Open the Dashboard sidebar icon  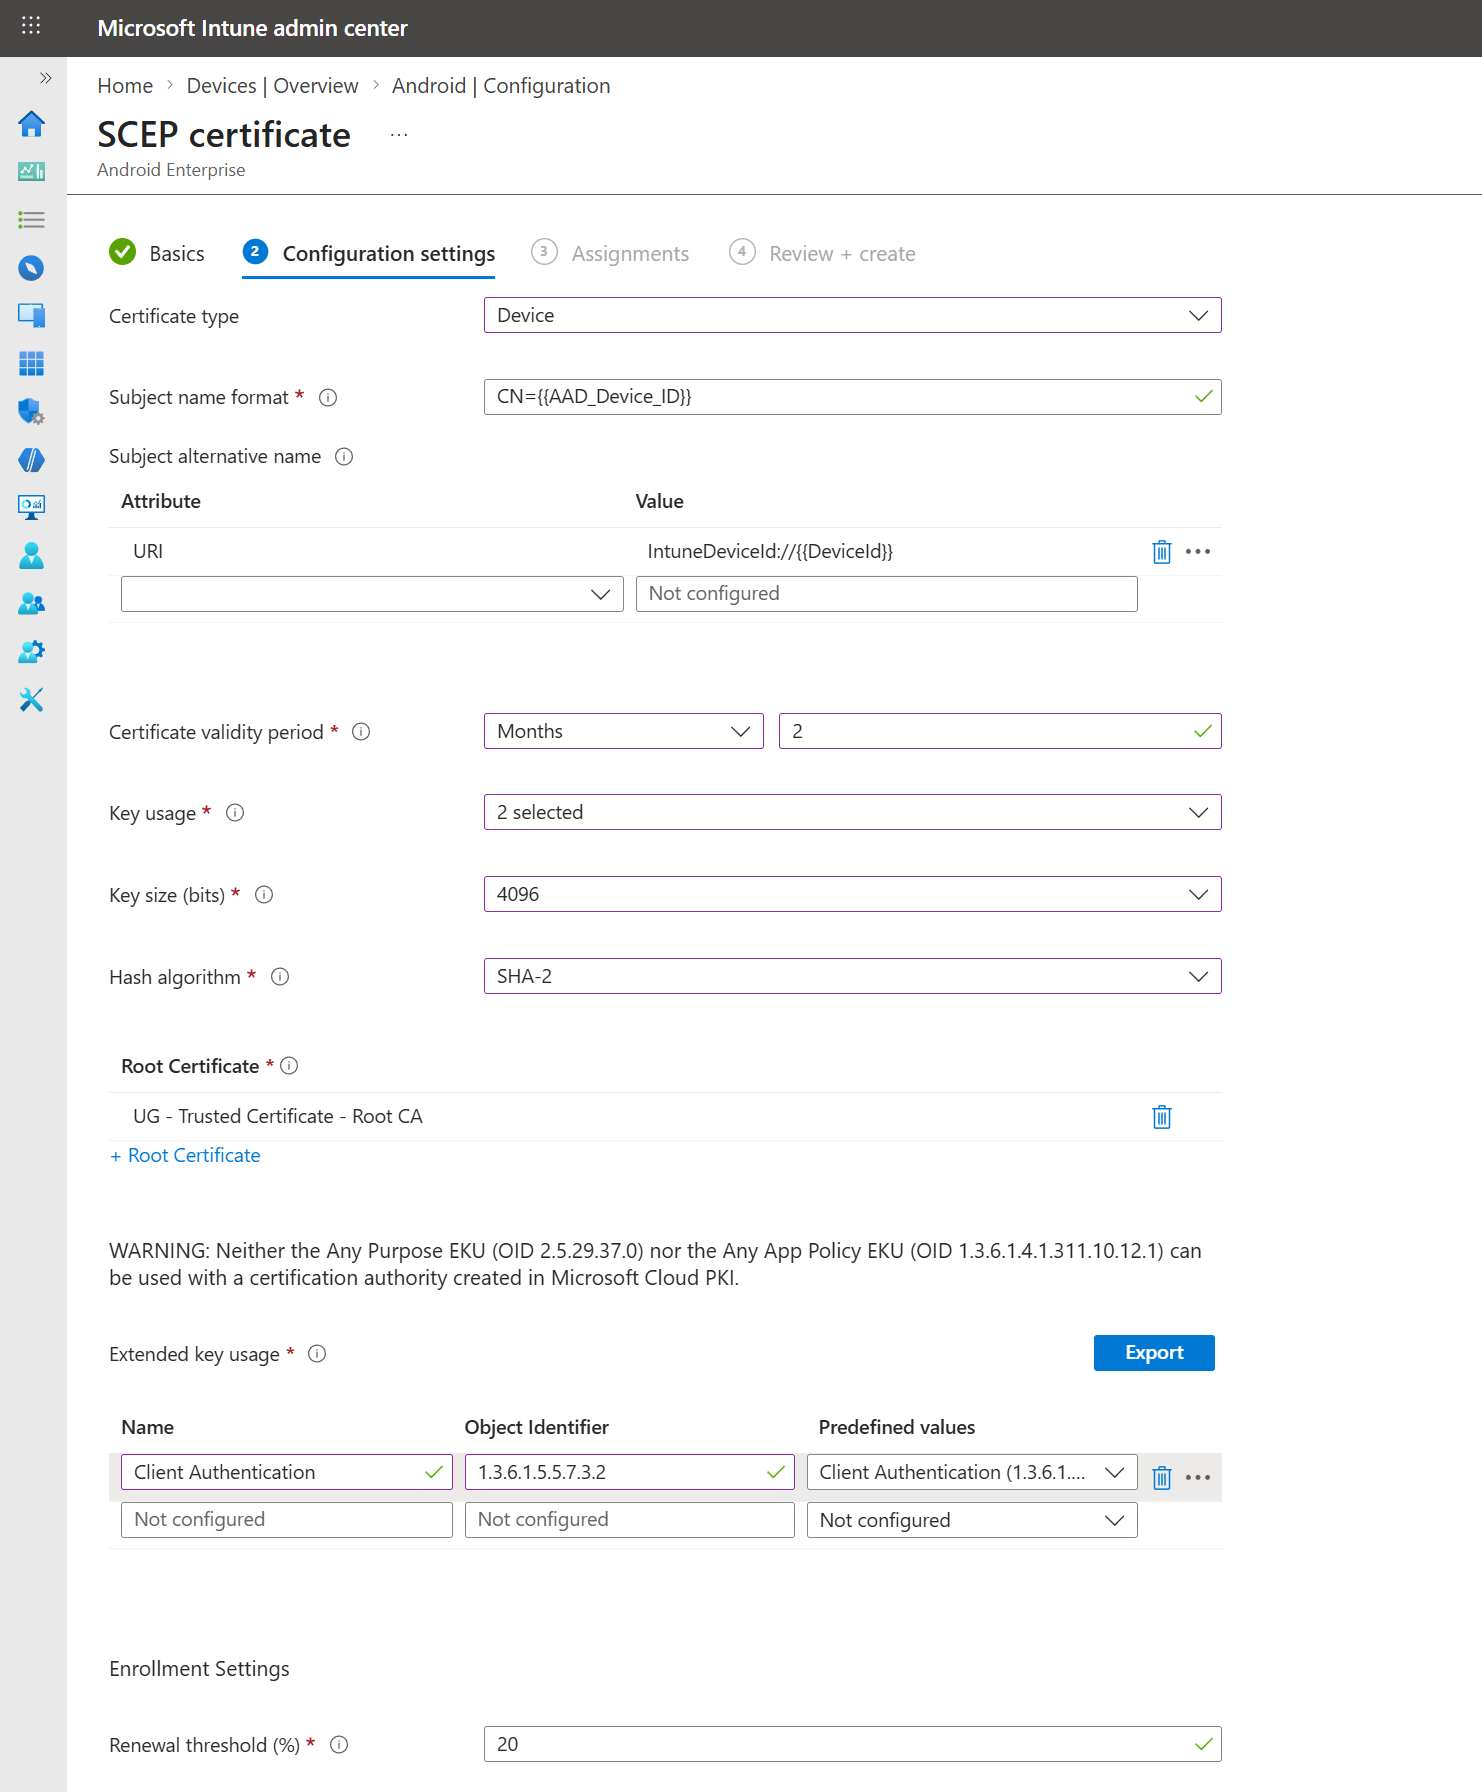pyautogui.click(x=32, y=172)
